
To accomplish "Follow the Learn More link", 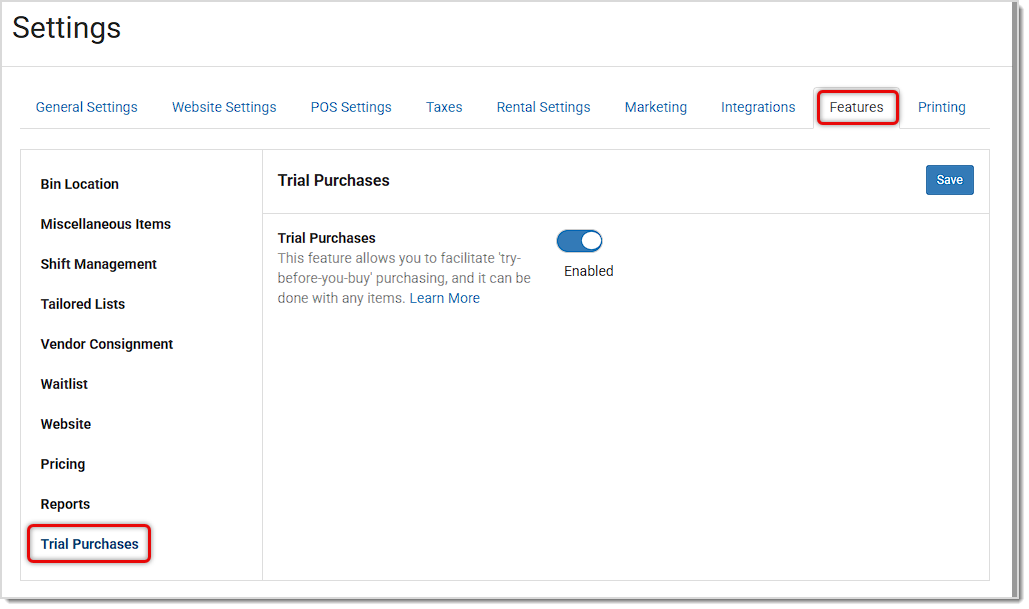I will point(444,299).
